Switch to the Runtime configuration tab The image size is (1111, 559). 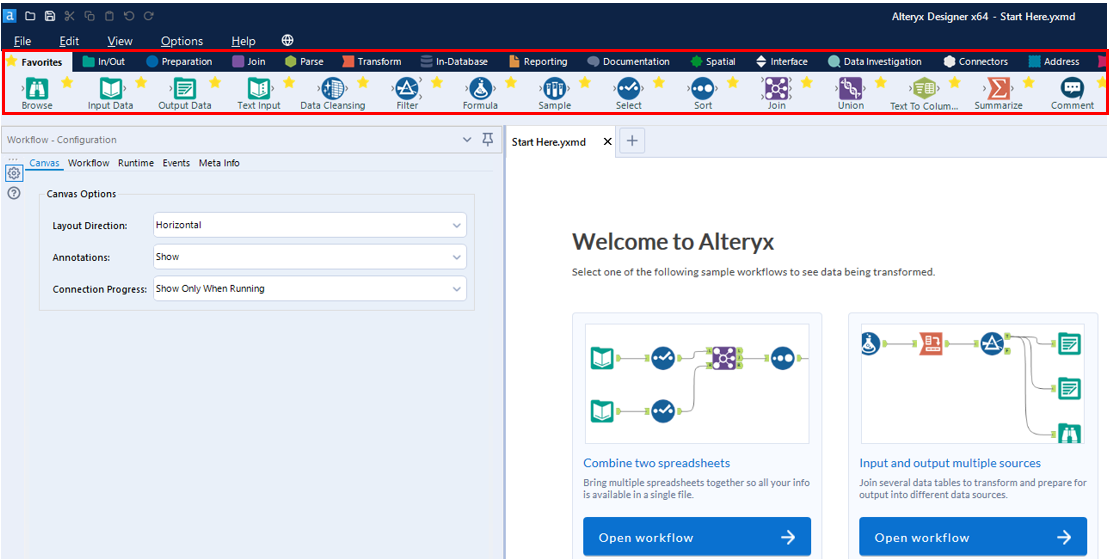click(x=136, y=163)
